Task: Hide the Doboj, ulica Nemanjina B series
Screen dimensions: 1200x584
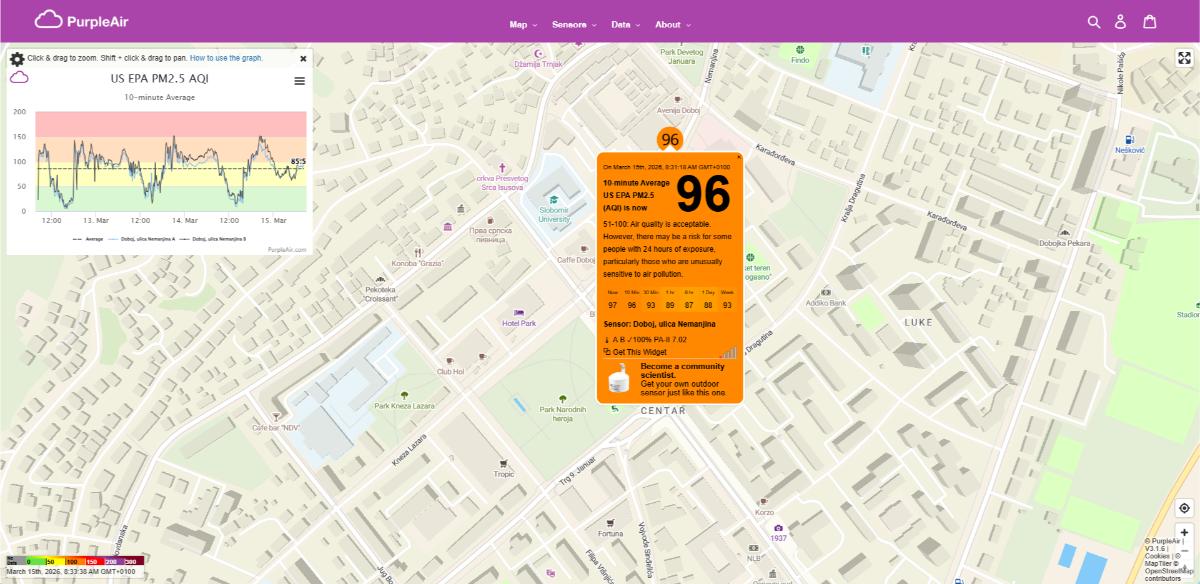Action: [218, 239]
